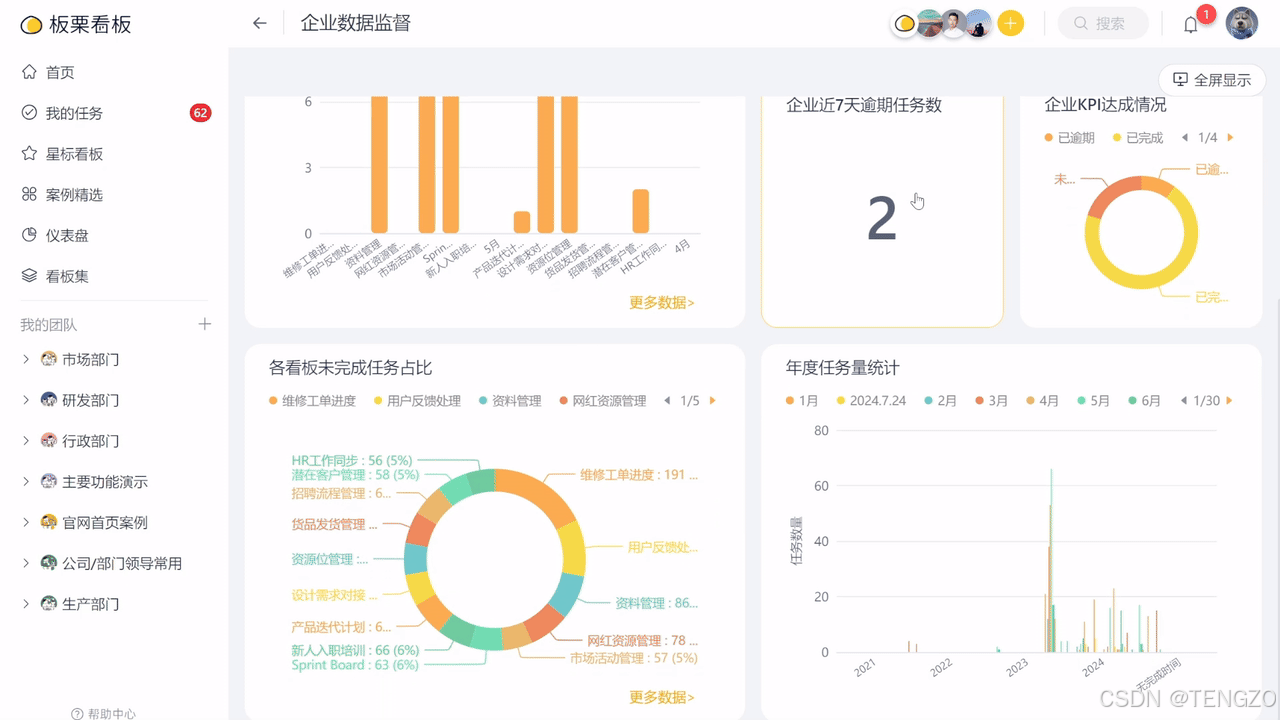
Task: Click the fourth member avatar in header
Action: (x=978, y=23)
